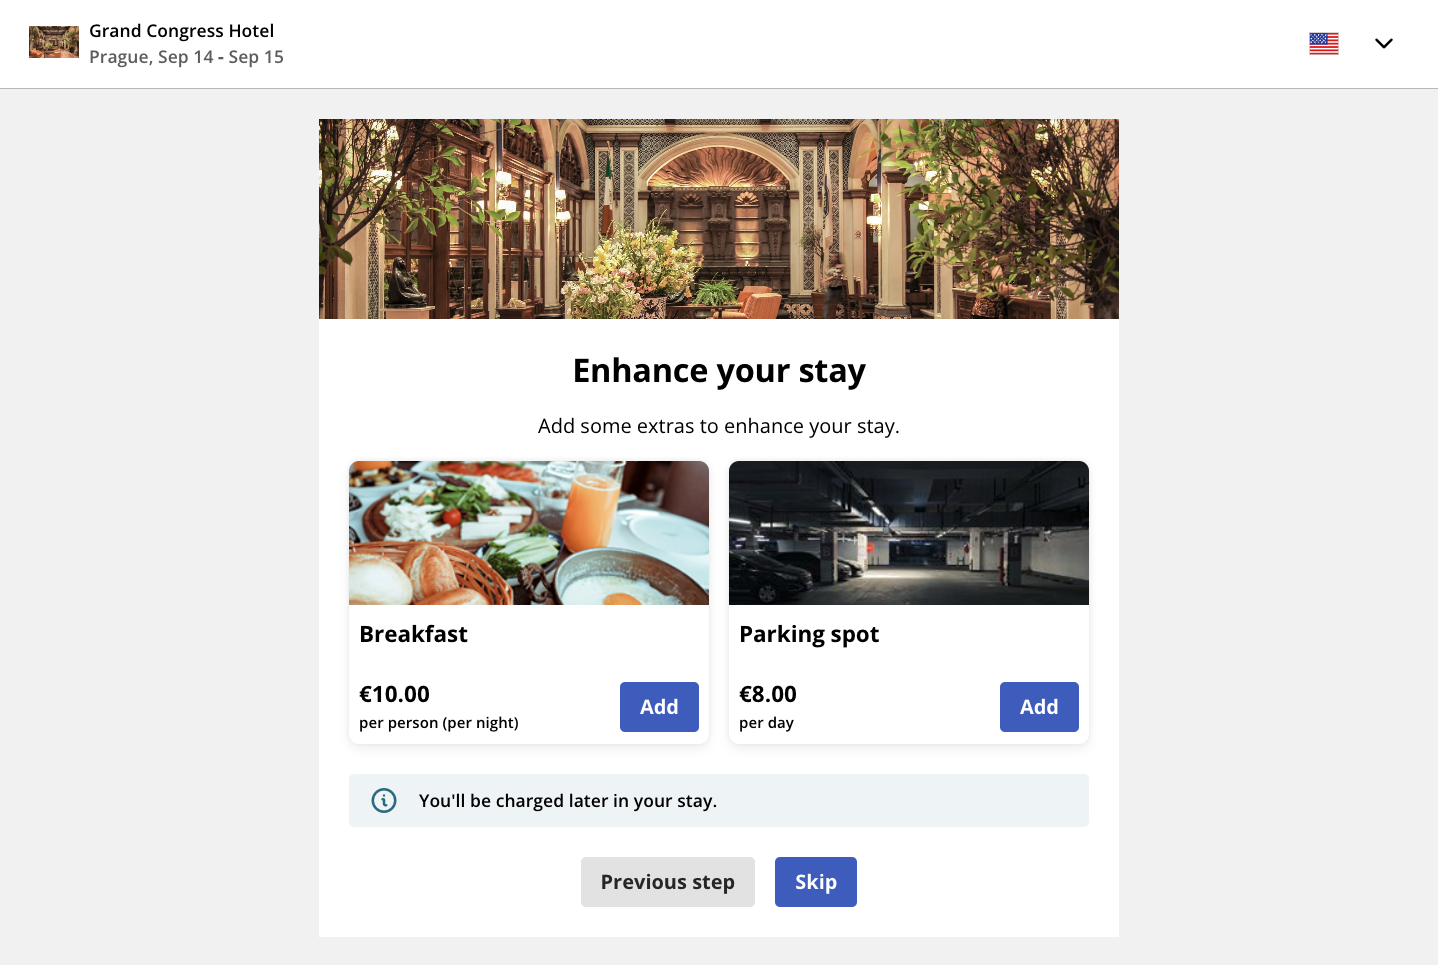The height and width of the screenshot is (965, 1438).
Task: Click the parking garage thumbnail image
Action: 908,532
